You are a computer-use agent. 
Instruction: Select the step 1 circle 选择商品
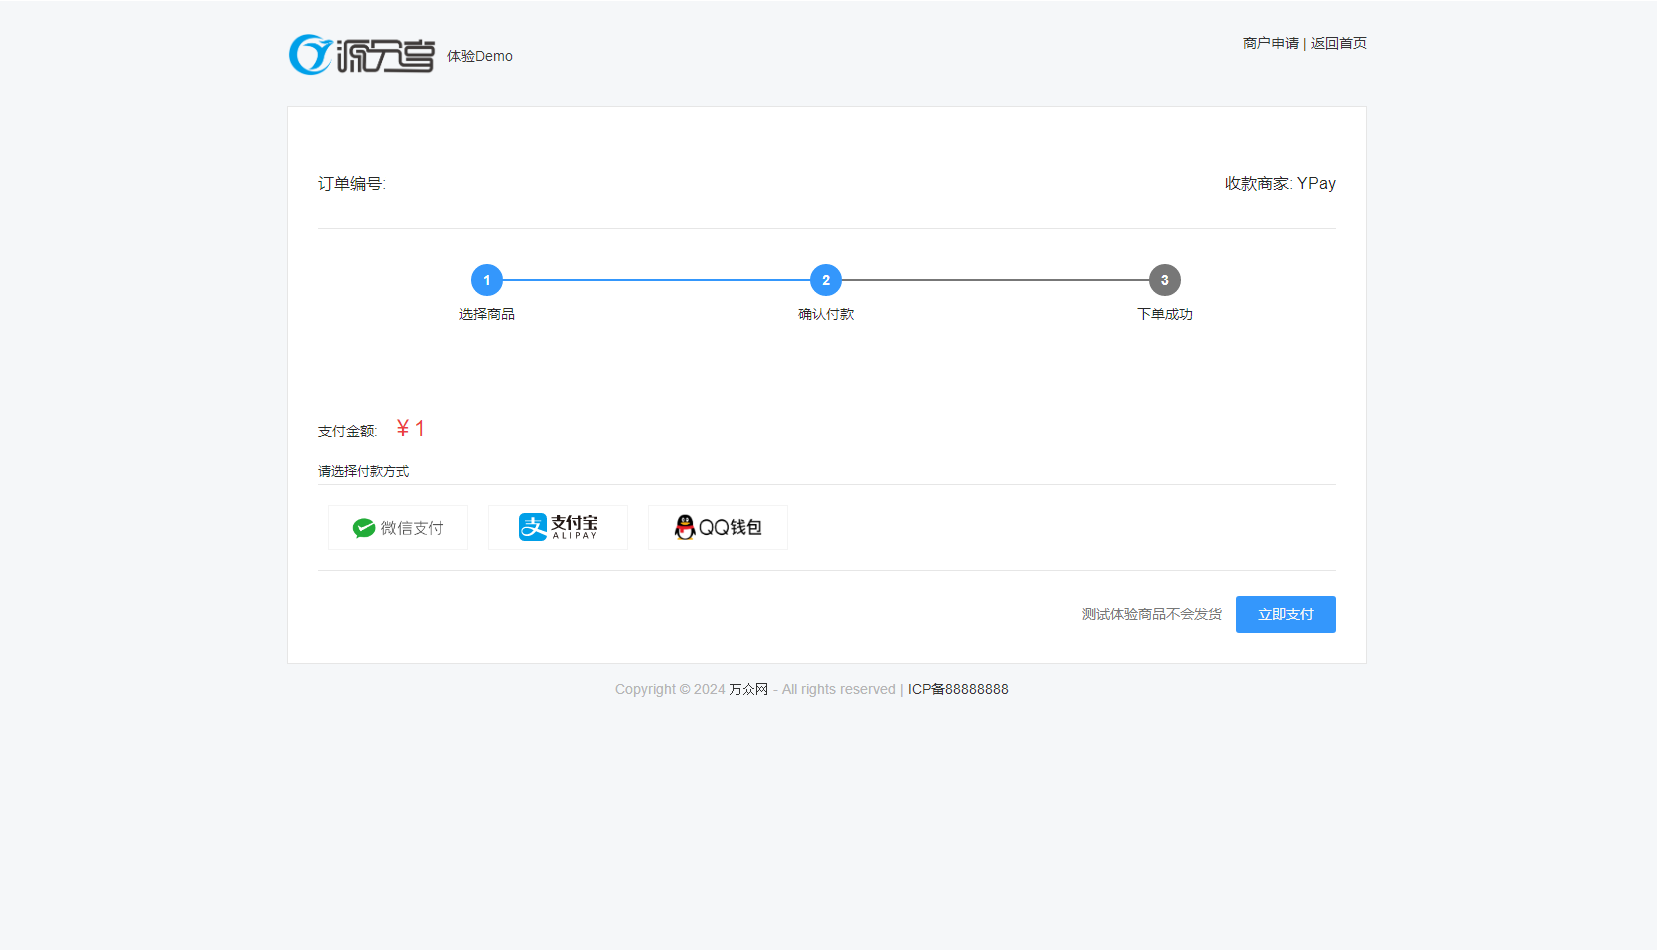(x=487, y=280)
